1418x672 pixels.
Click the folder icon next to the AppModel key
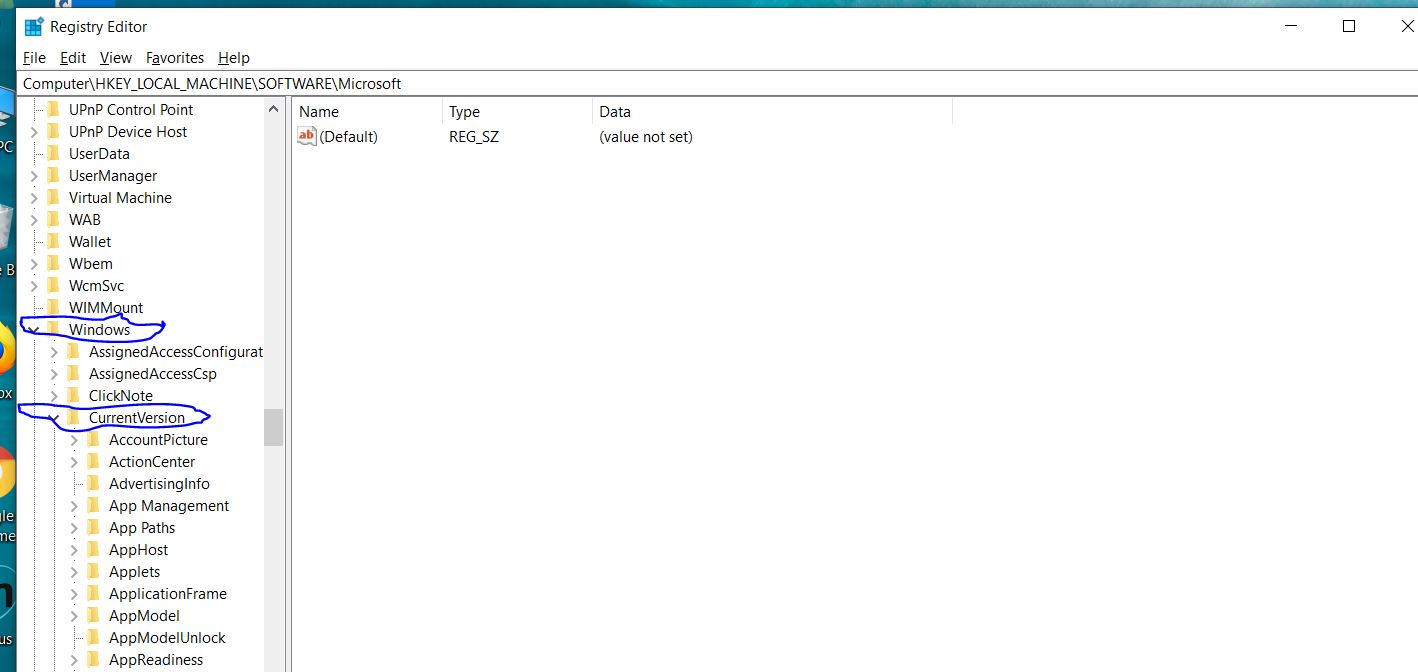[x=94, y=615]
